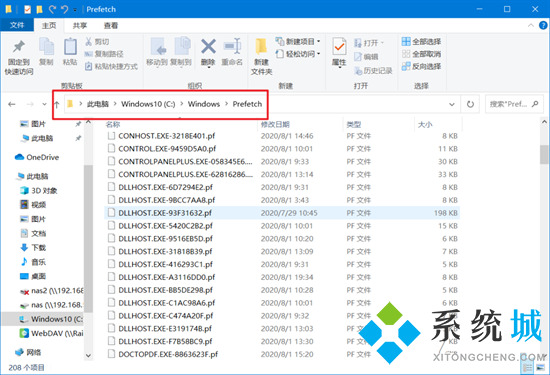
Task: Click the Windows breadcrumb in the address bar
Action: point(204,104)
